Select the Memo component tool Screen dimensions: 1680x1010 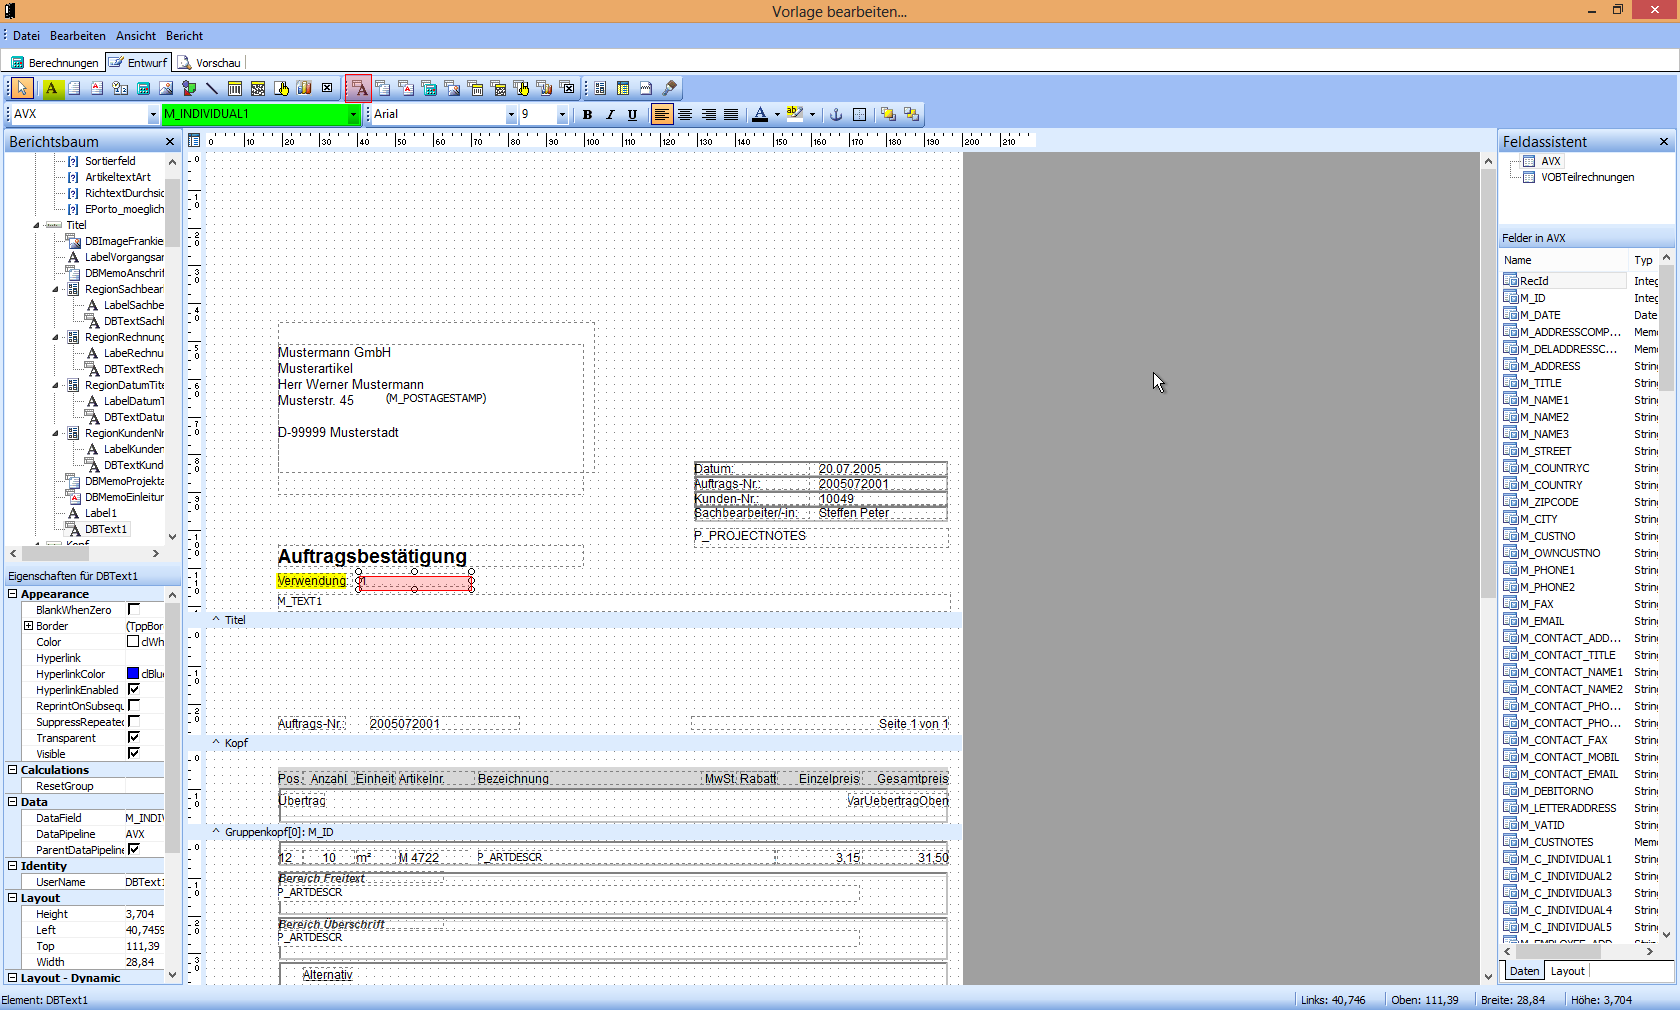(x=74, y=88)
